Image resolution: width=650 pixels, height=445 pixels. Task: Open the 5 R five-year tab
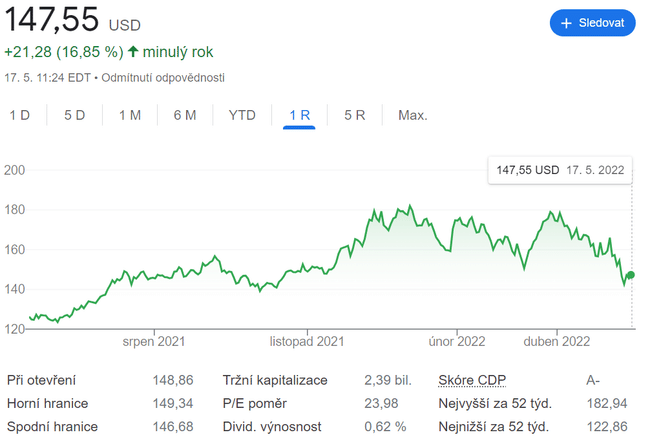(x=355, y=115)
